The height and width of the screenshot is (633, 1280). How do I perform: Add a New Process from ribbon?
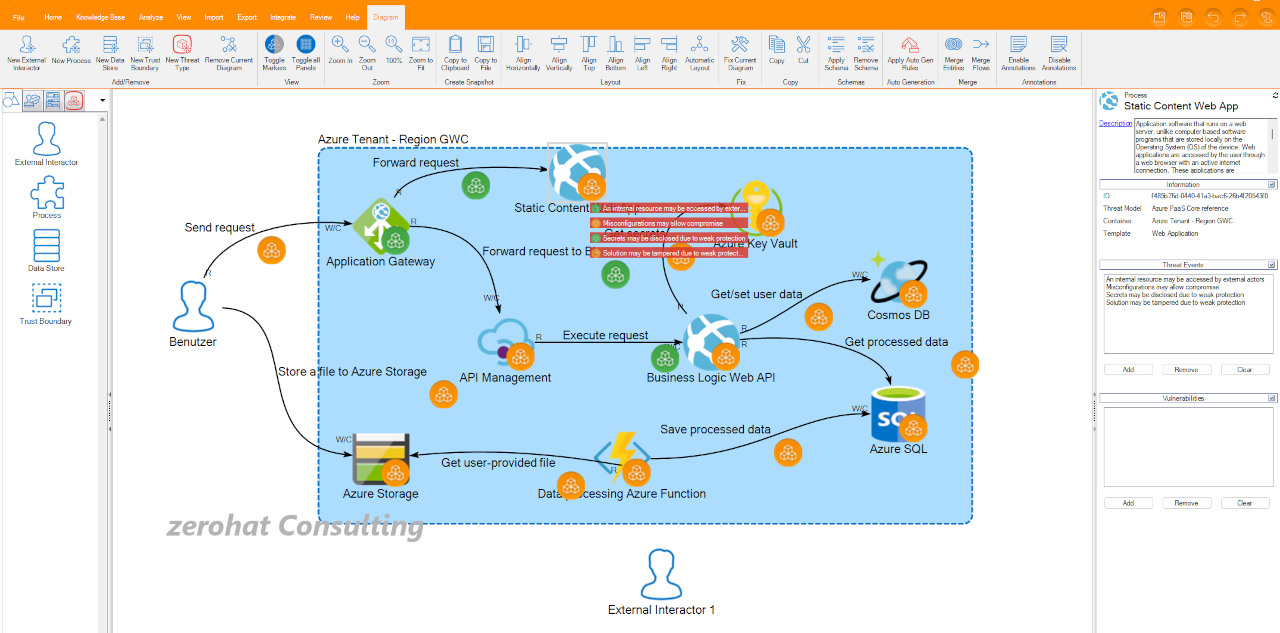(71, 50)
